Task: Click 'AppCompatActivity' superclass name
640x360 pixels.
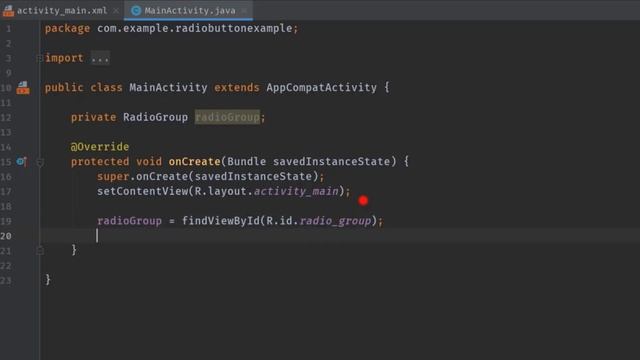Action: [x=322, y=87]
